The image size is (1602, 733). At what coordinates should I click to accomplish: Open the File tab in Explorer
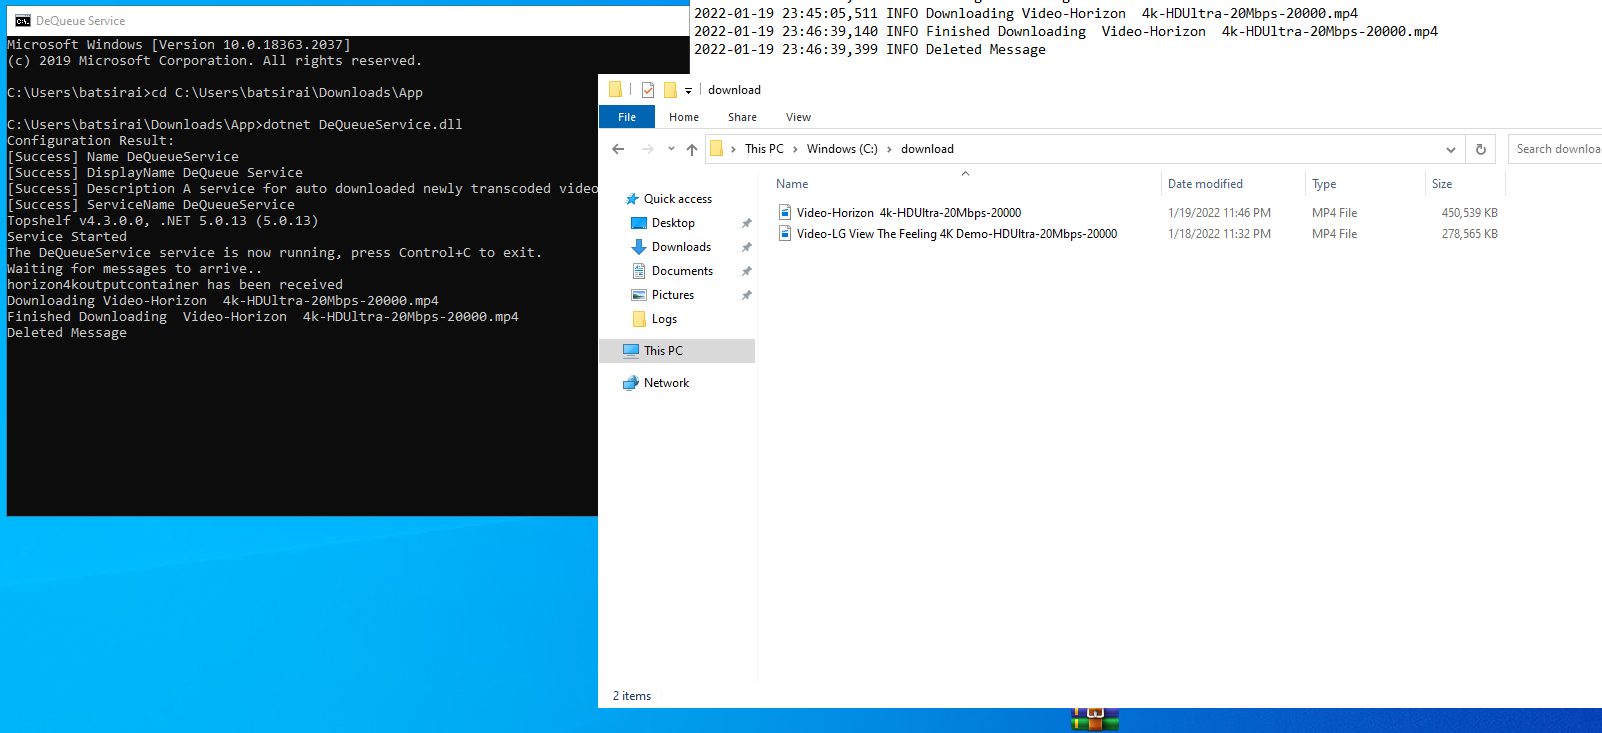click(627, 117)
